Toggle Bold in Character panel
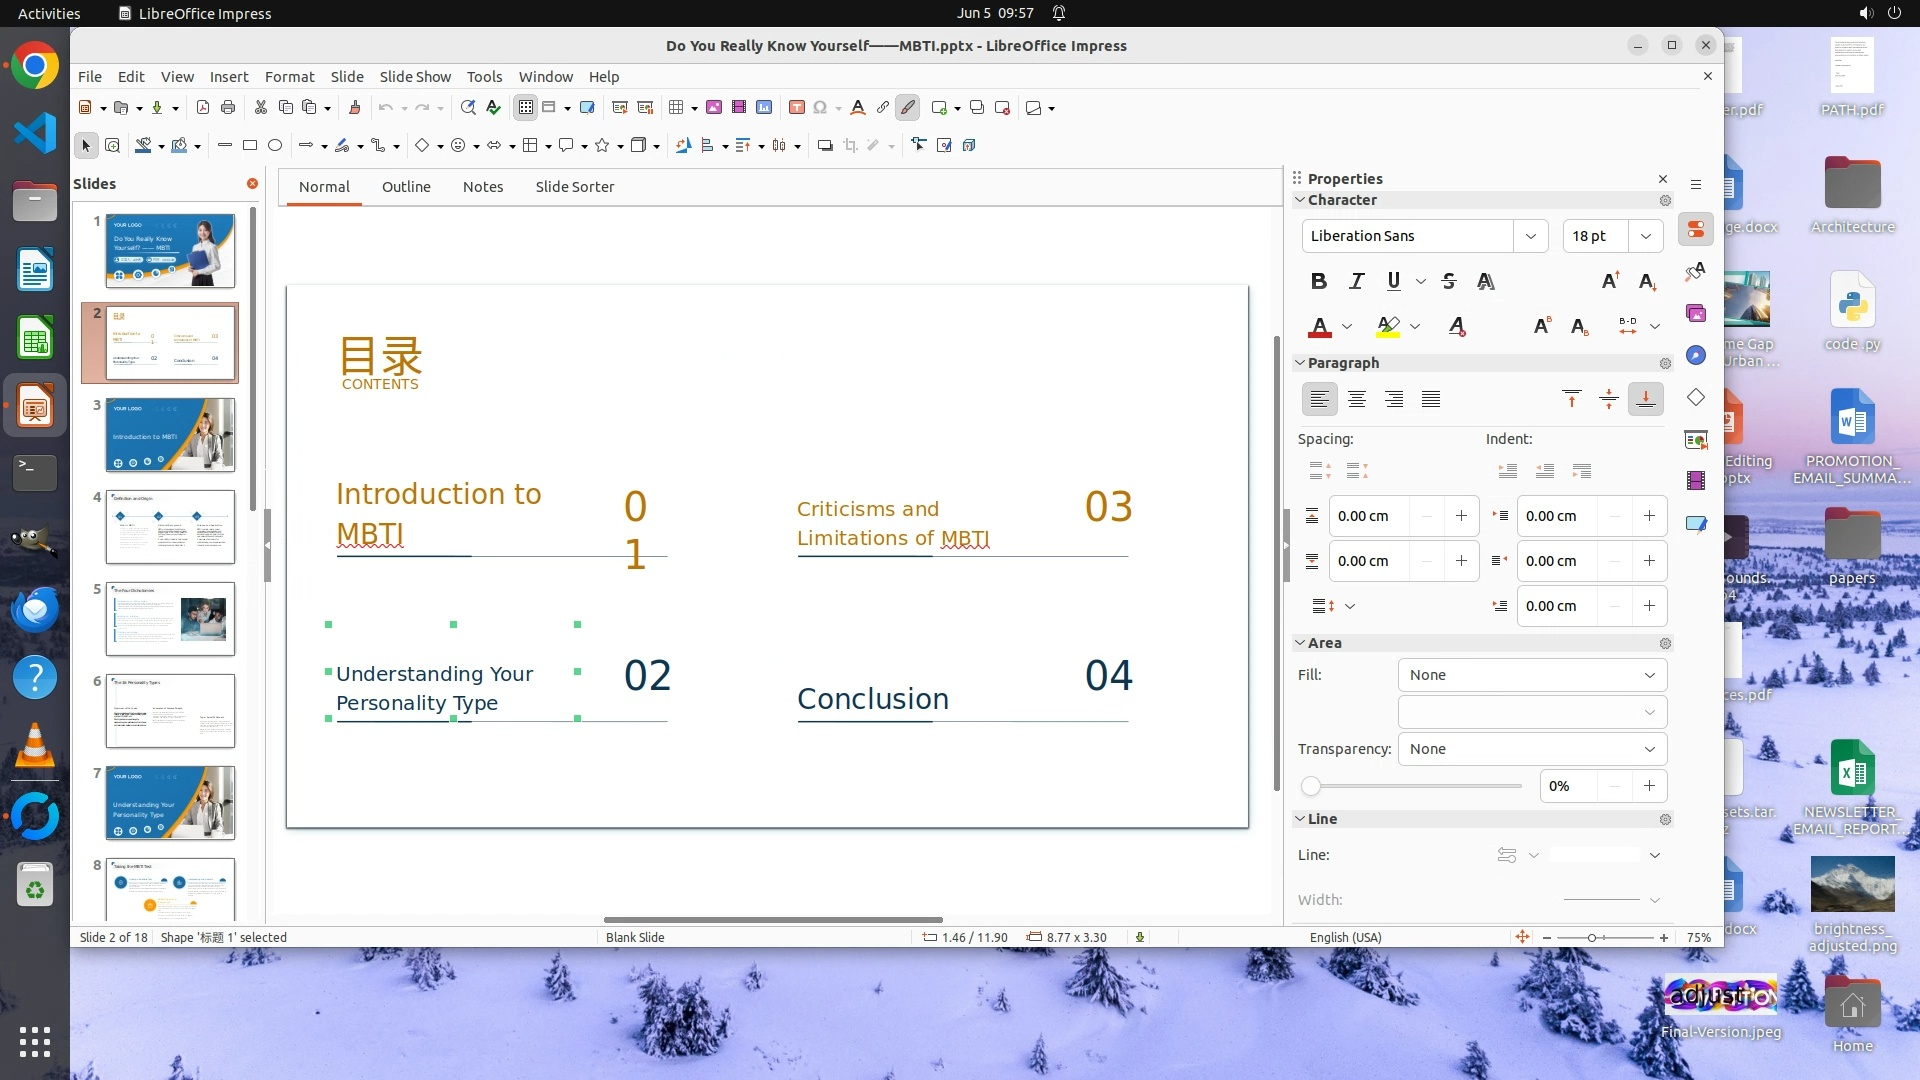 [1319, 282]
